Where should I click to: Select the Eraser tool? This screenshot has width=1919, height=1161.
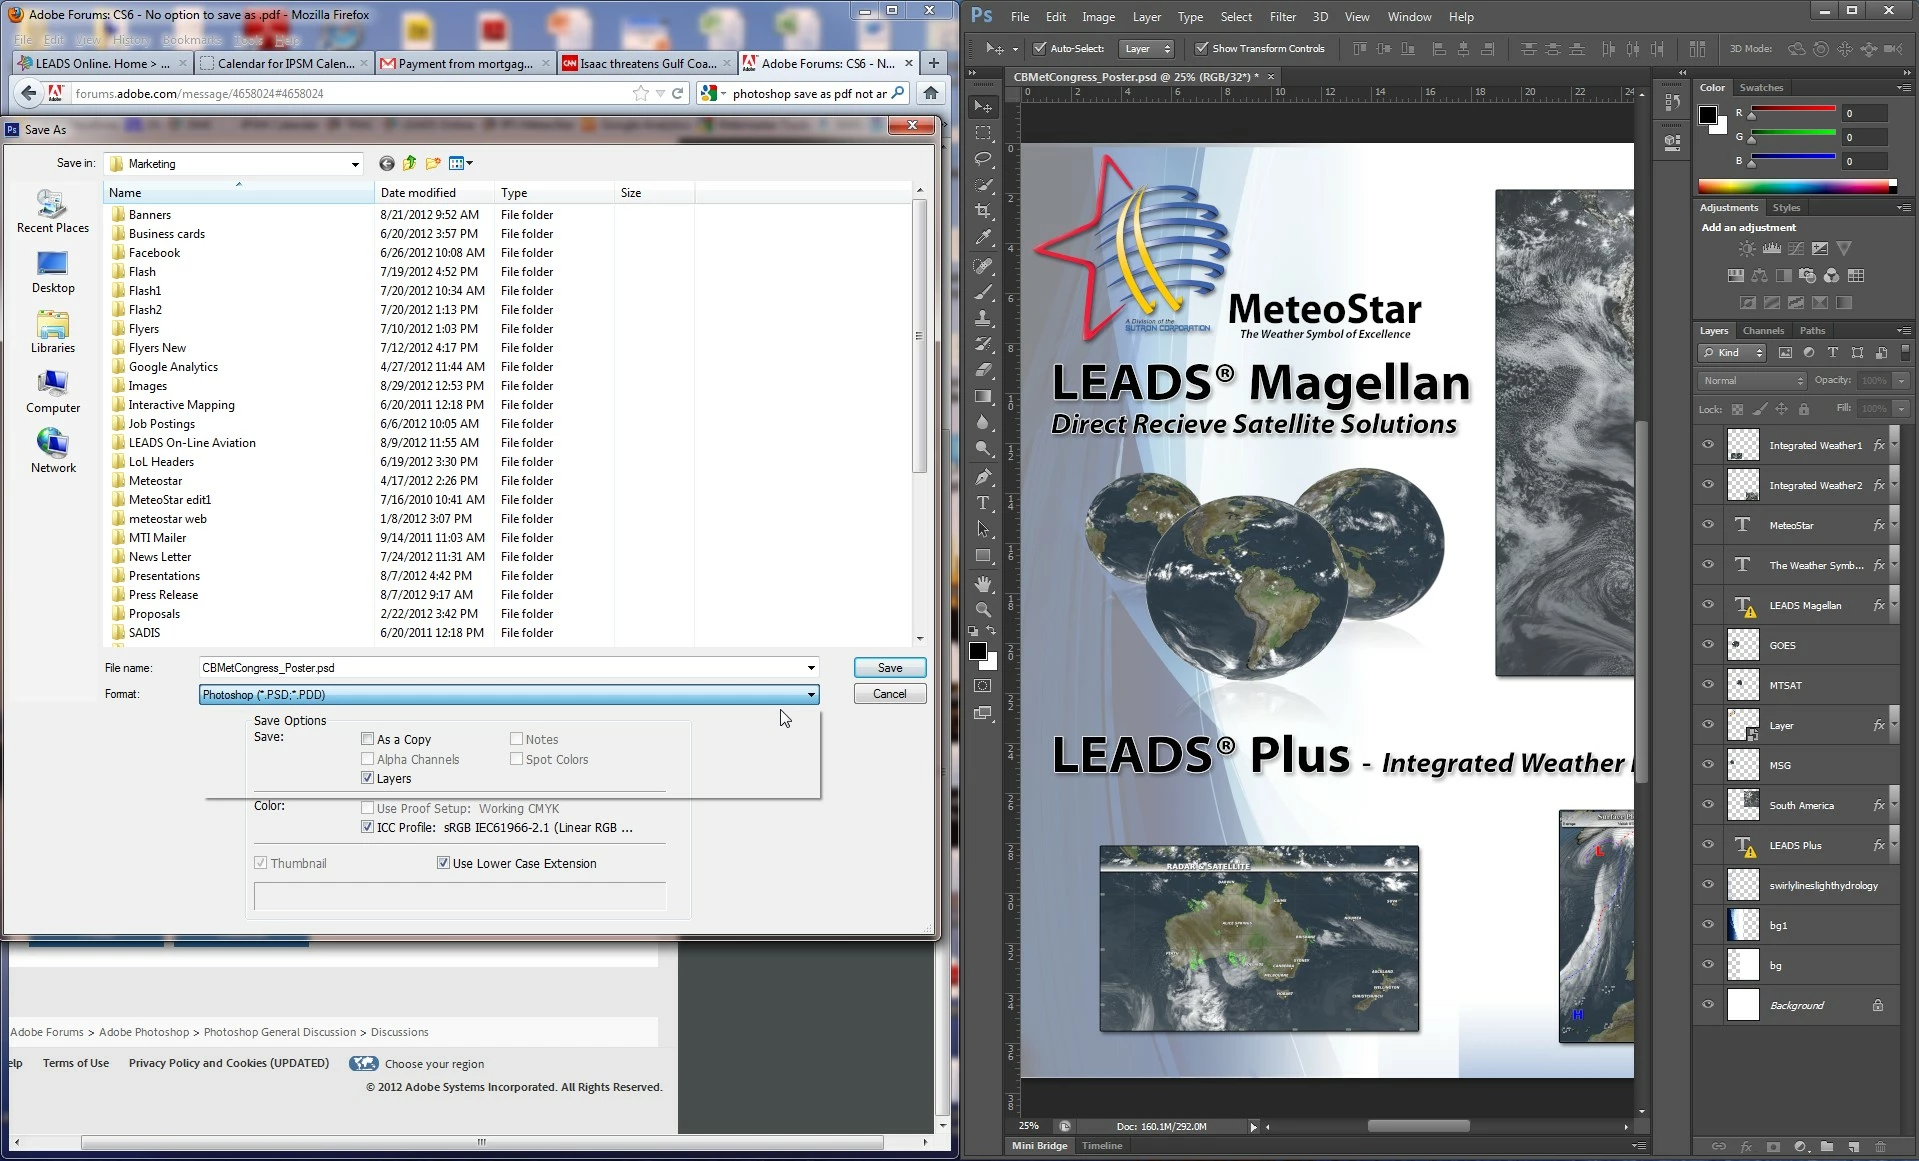click(983, 370)
